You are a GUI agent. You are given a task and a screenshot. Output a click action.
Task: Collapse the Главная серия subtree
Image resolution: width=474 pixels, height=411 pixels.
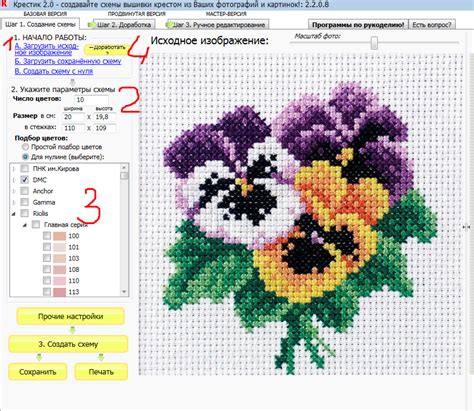coord(25,225)
